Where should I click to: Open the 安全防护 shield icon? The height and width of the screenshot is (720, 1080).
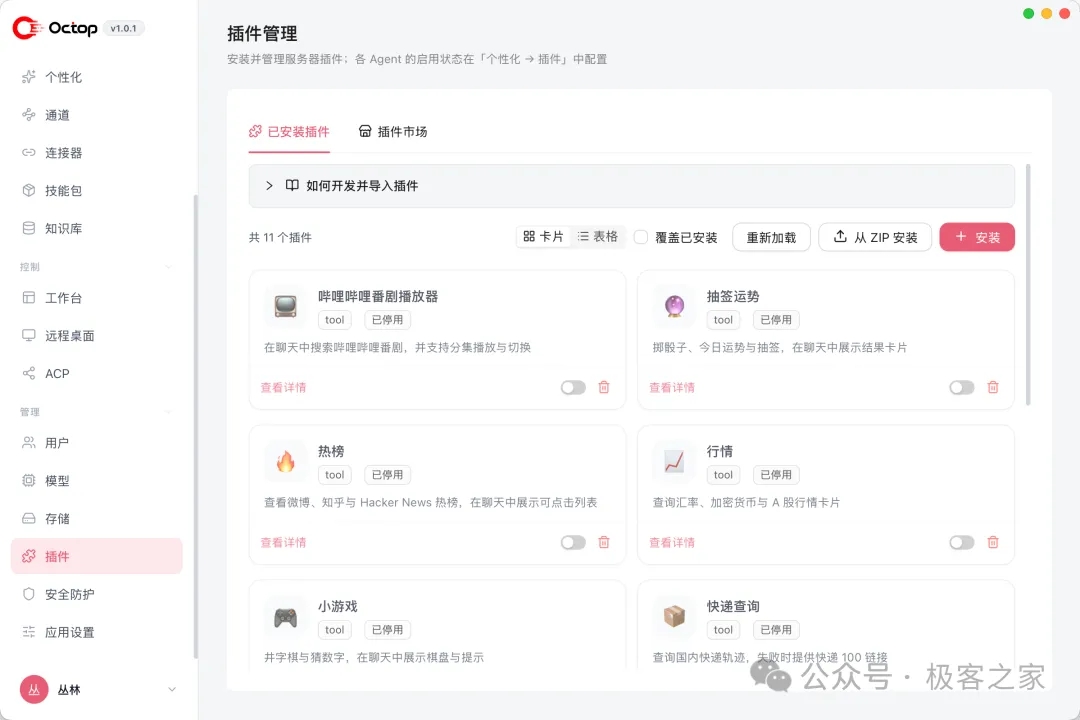pyautogui.click(x=28, y=594)
